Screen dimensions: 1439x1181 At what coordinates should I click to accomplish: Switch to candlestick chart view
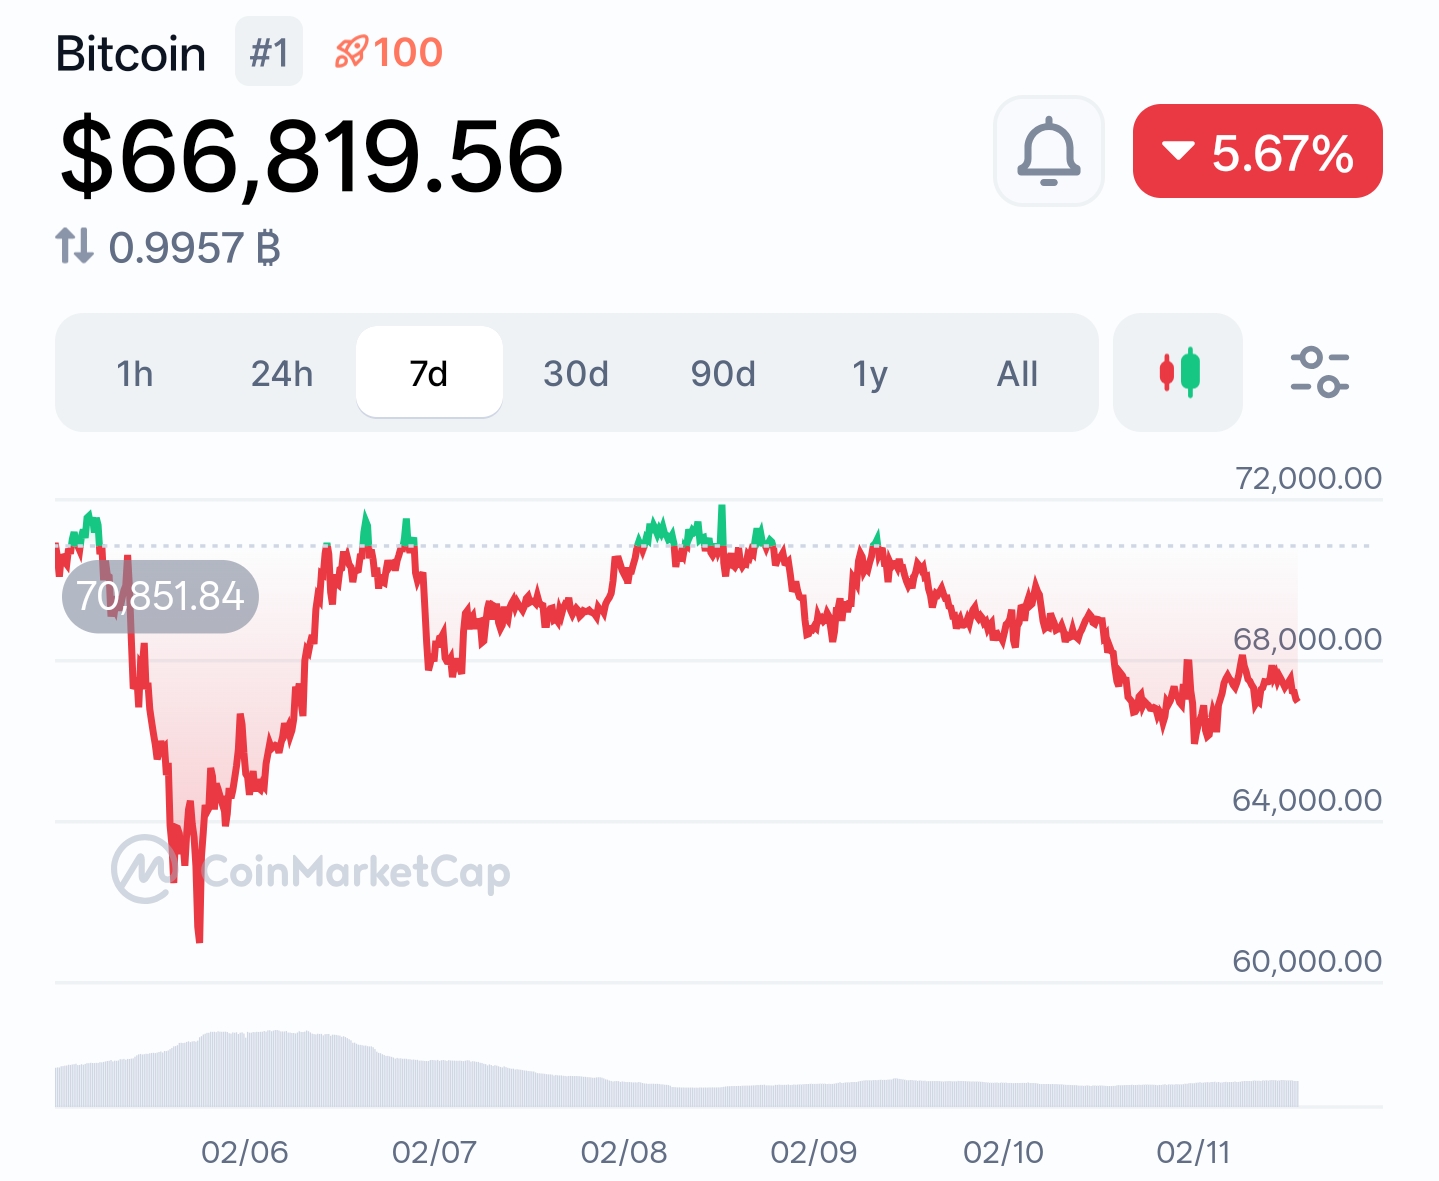click(1178, 373)
